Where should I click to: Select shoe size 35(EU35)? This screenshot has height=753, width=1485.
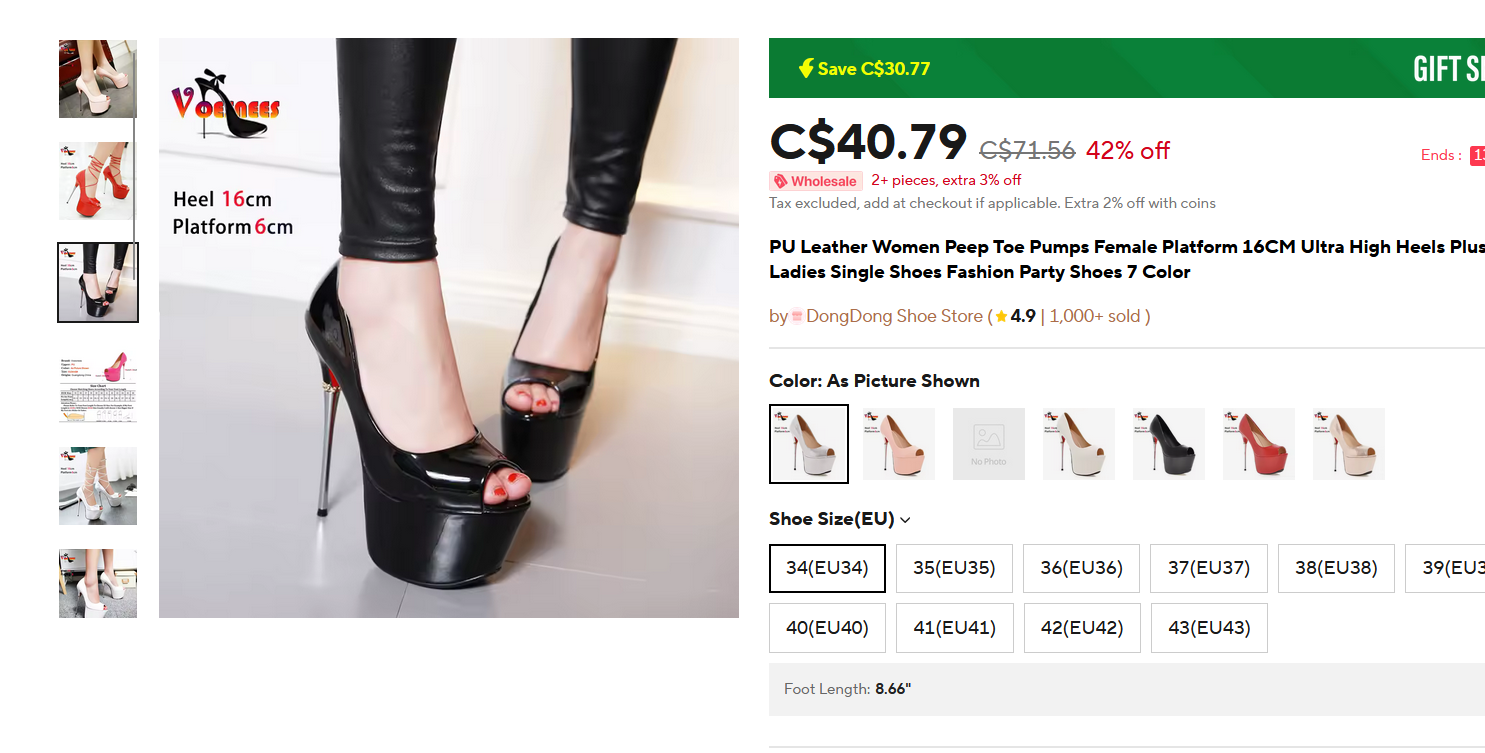tap(954, 568)
